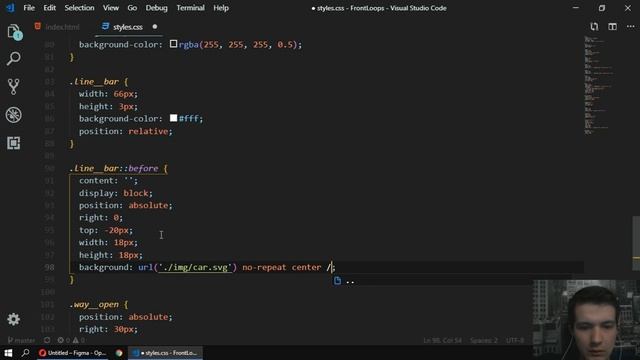Click the synchronize changes status icon
640x360 pixels.
point(47,340)
